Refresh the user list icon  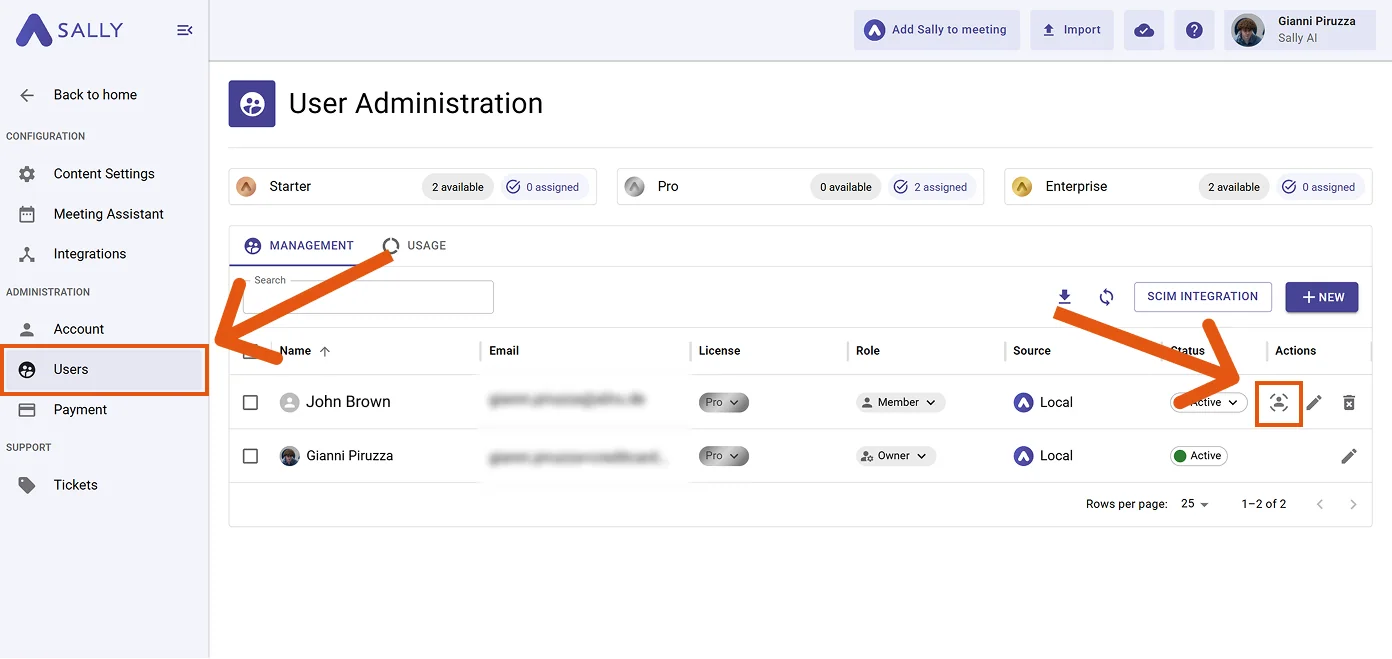pyautogui.click(x=1106, y=297)
